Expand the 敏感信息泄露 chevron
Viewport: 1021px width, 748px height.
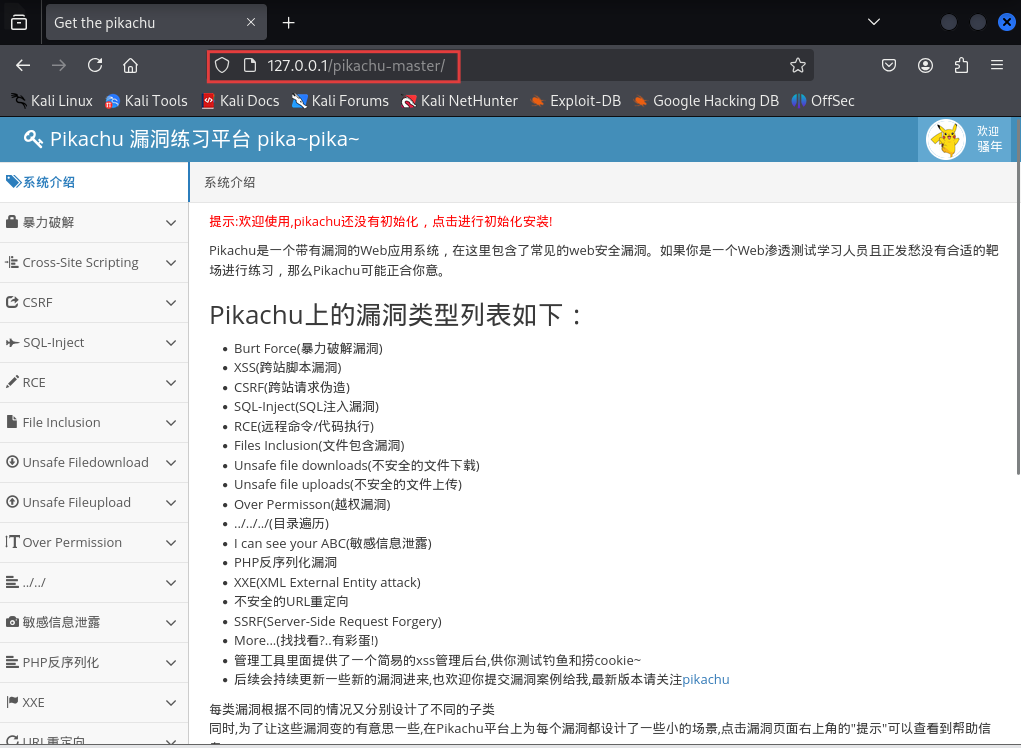click(x=171, y=622)
